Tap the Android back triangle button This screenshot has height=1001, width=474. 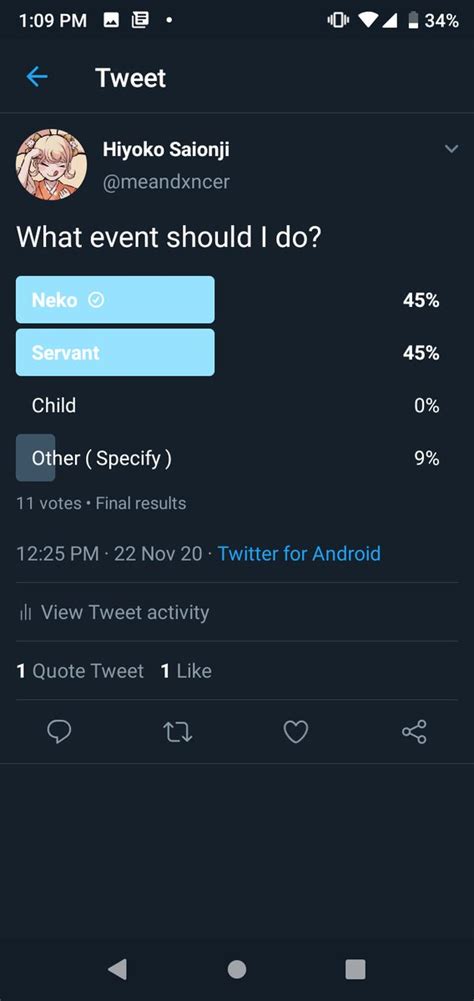point(118,969)
